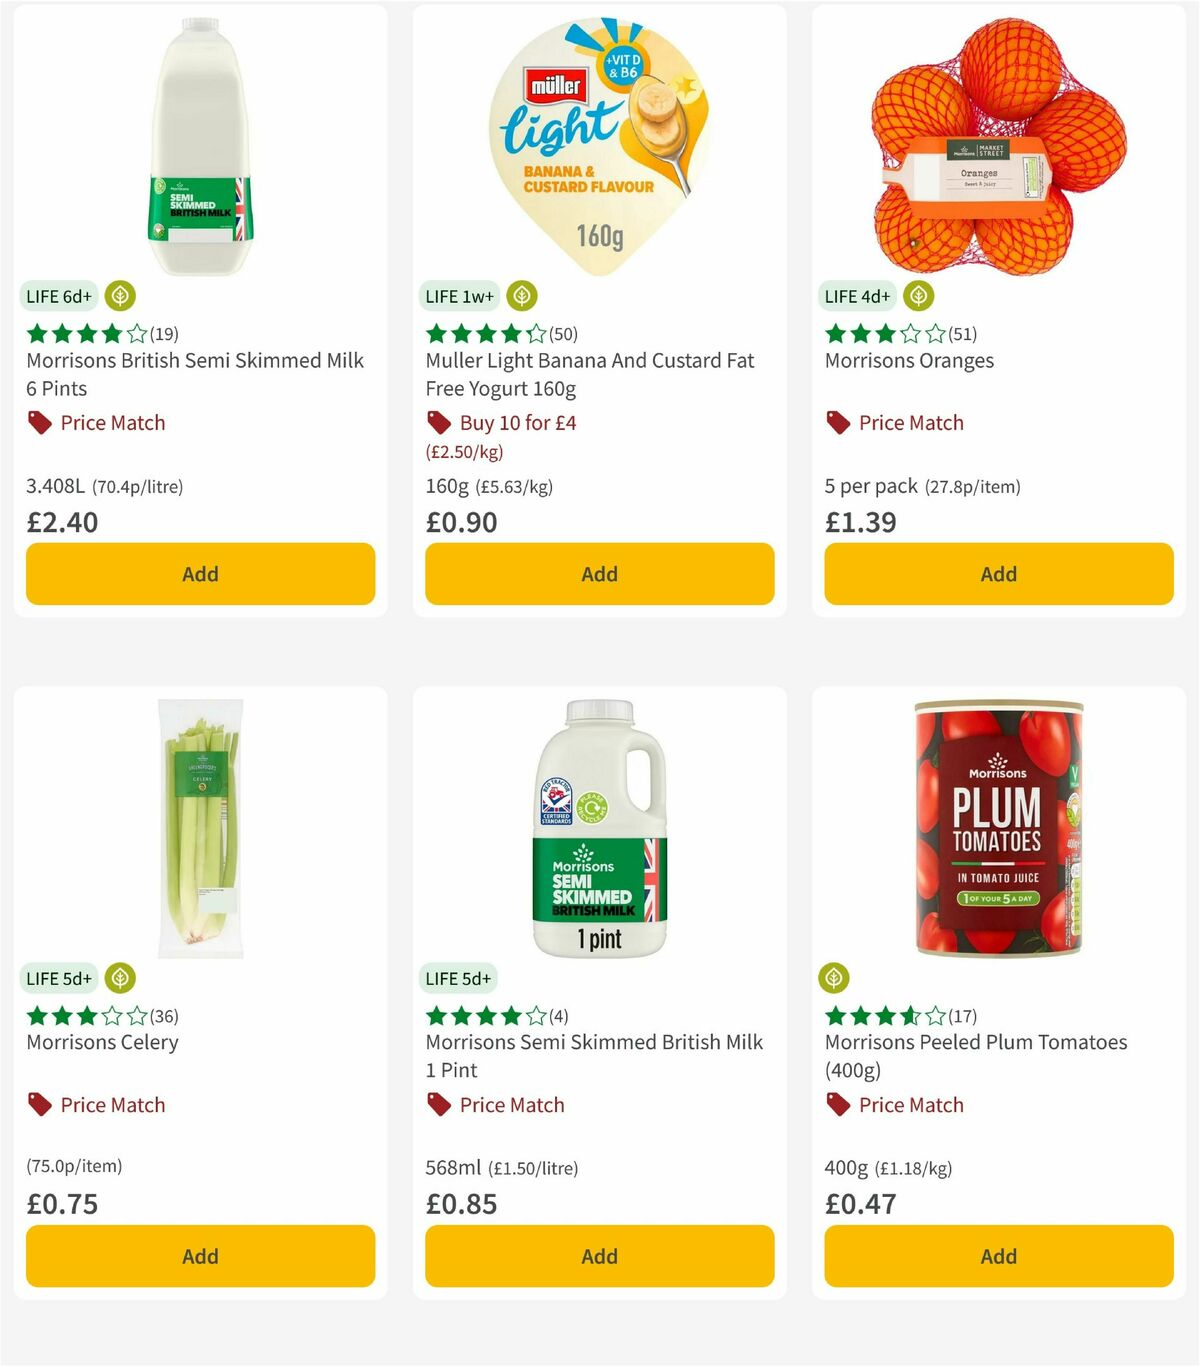Open reviews by clicking (17) on Plum Tomatoes
Viewport: 1200px width, 1366px height.
point(960,1015)
